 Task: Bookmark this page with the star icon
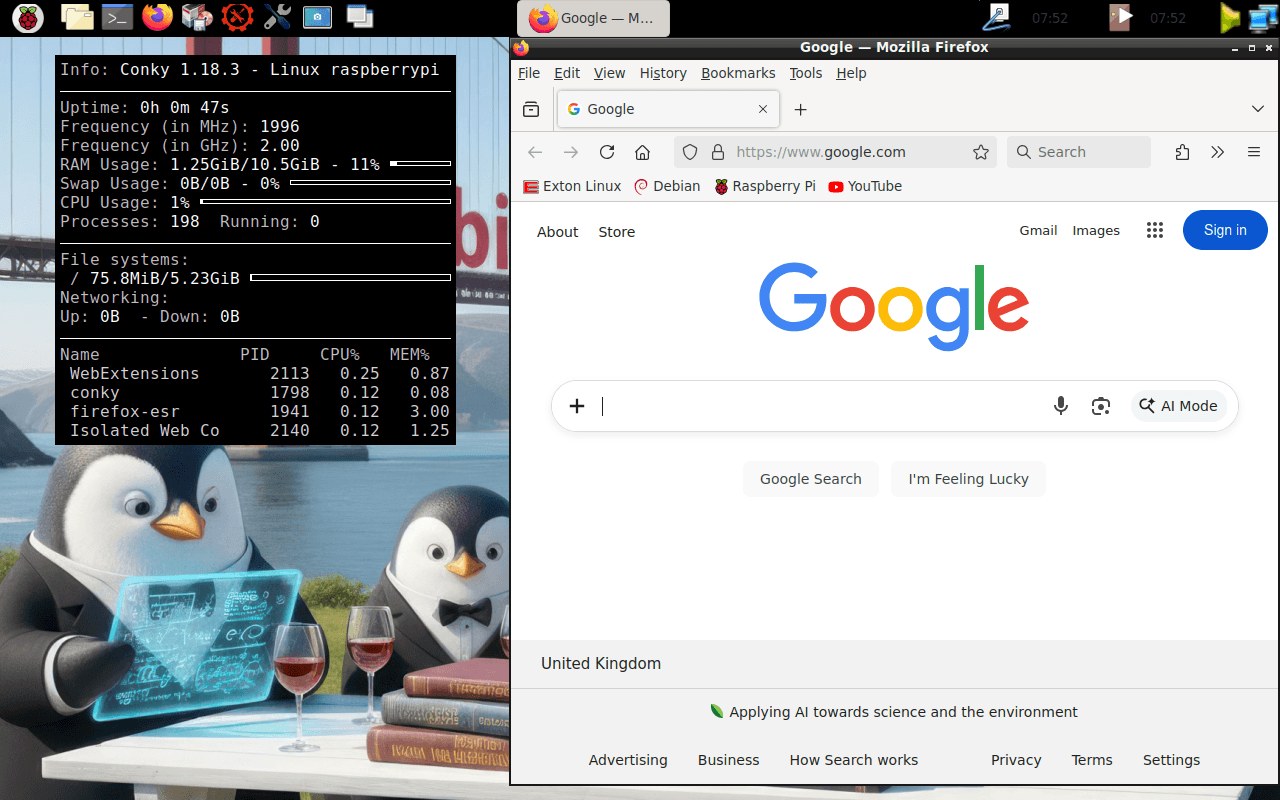tap(981, 152)
